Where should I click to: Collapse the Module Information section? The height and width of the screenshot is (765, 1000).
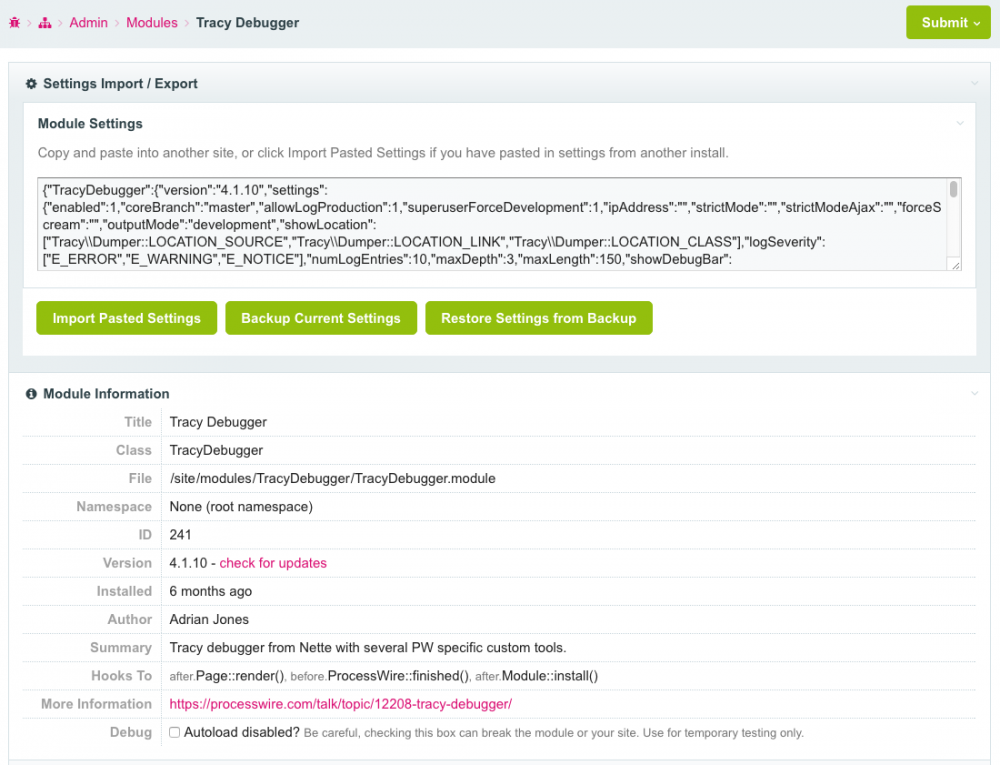click(974, 394)
